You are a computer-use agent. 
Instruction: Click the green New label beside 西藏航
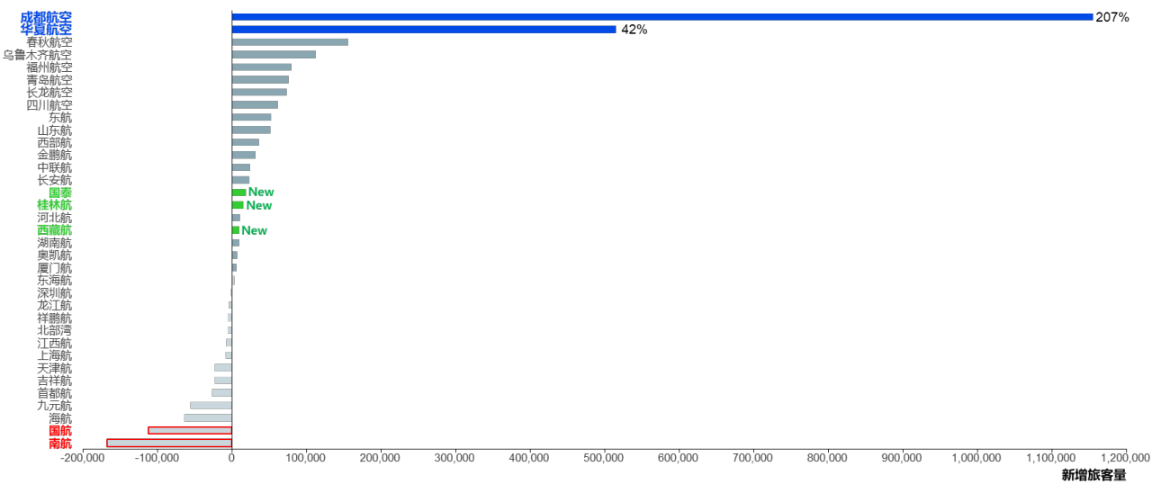pos(255,231)
